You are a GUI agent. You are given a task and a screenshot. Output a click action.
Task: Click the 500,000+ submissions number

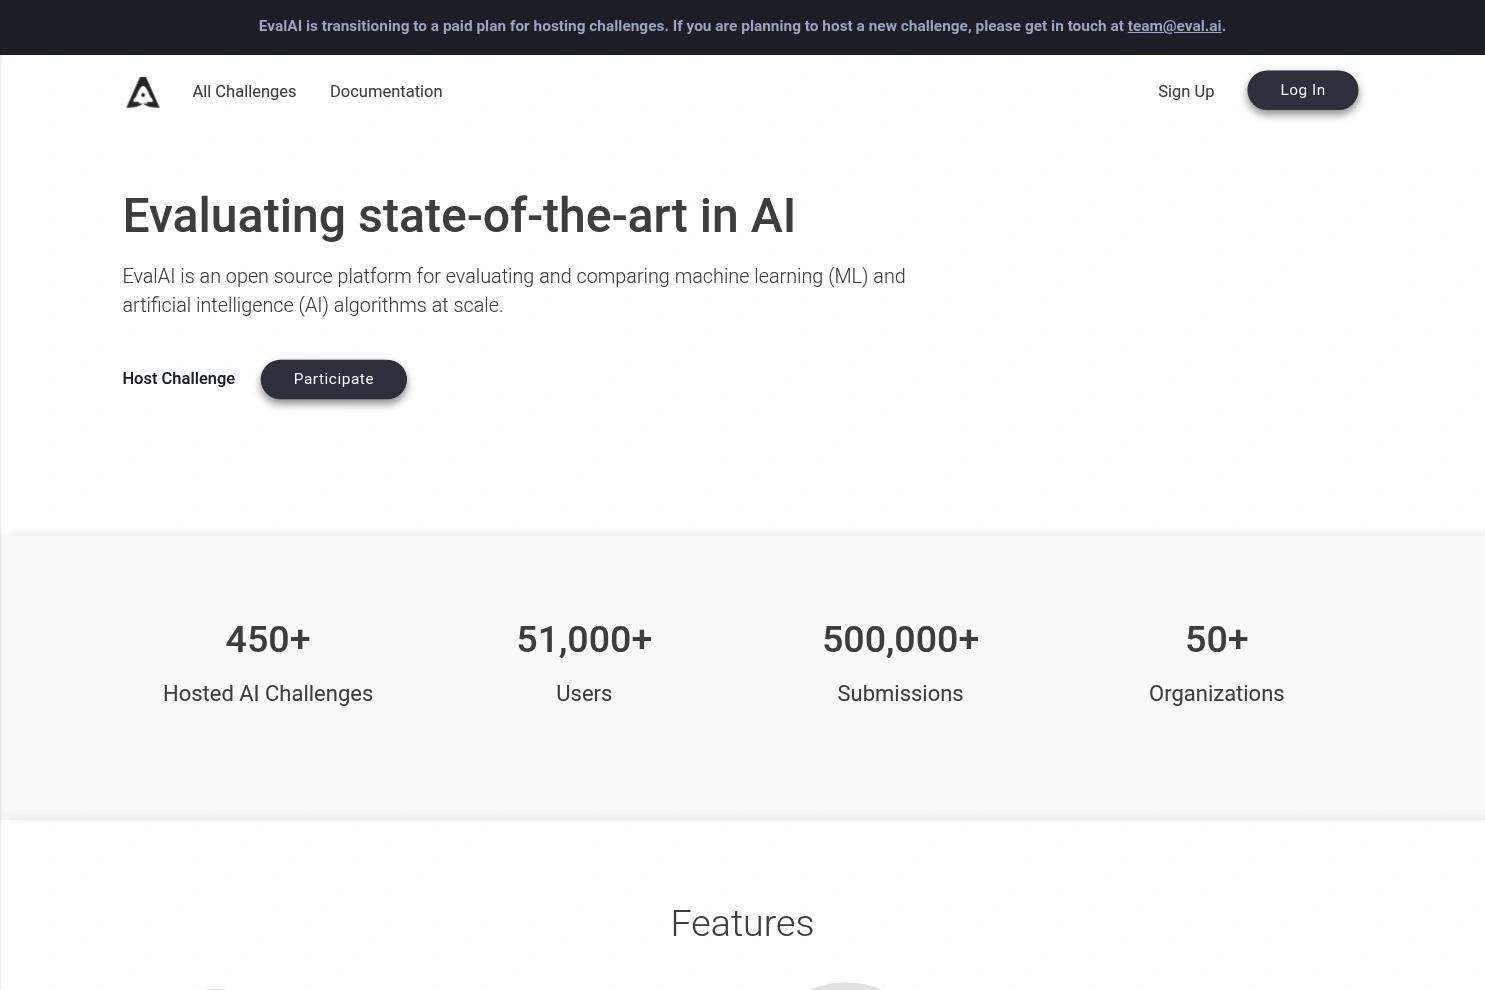tap(900, 639)
